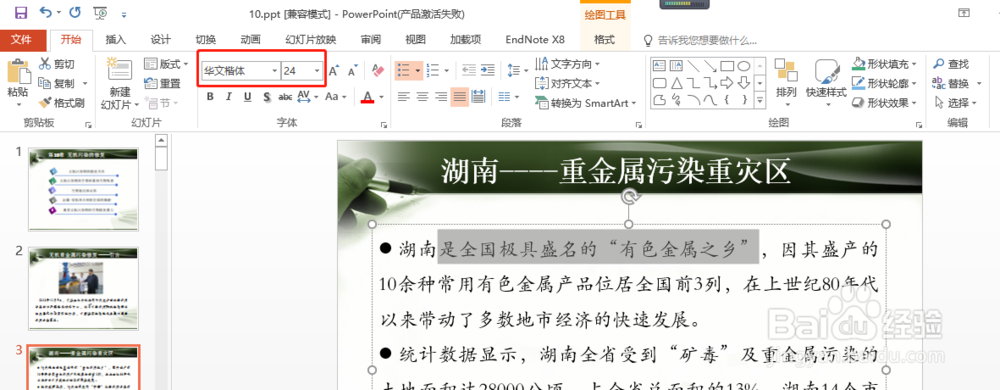Toggle Underline formatting
1000x390 pixels.
tap(247, 97)
